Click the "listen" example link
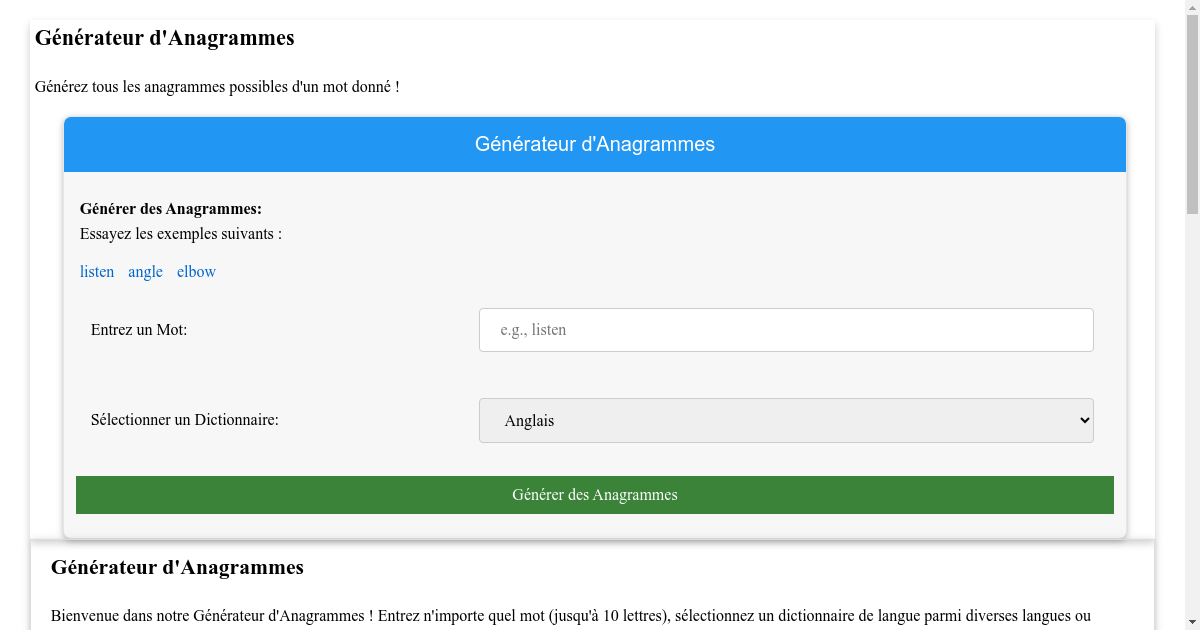Viewport: 1200px width, 630px height. 97,271
